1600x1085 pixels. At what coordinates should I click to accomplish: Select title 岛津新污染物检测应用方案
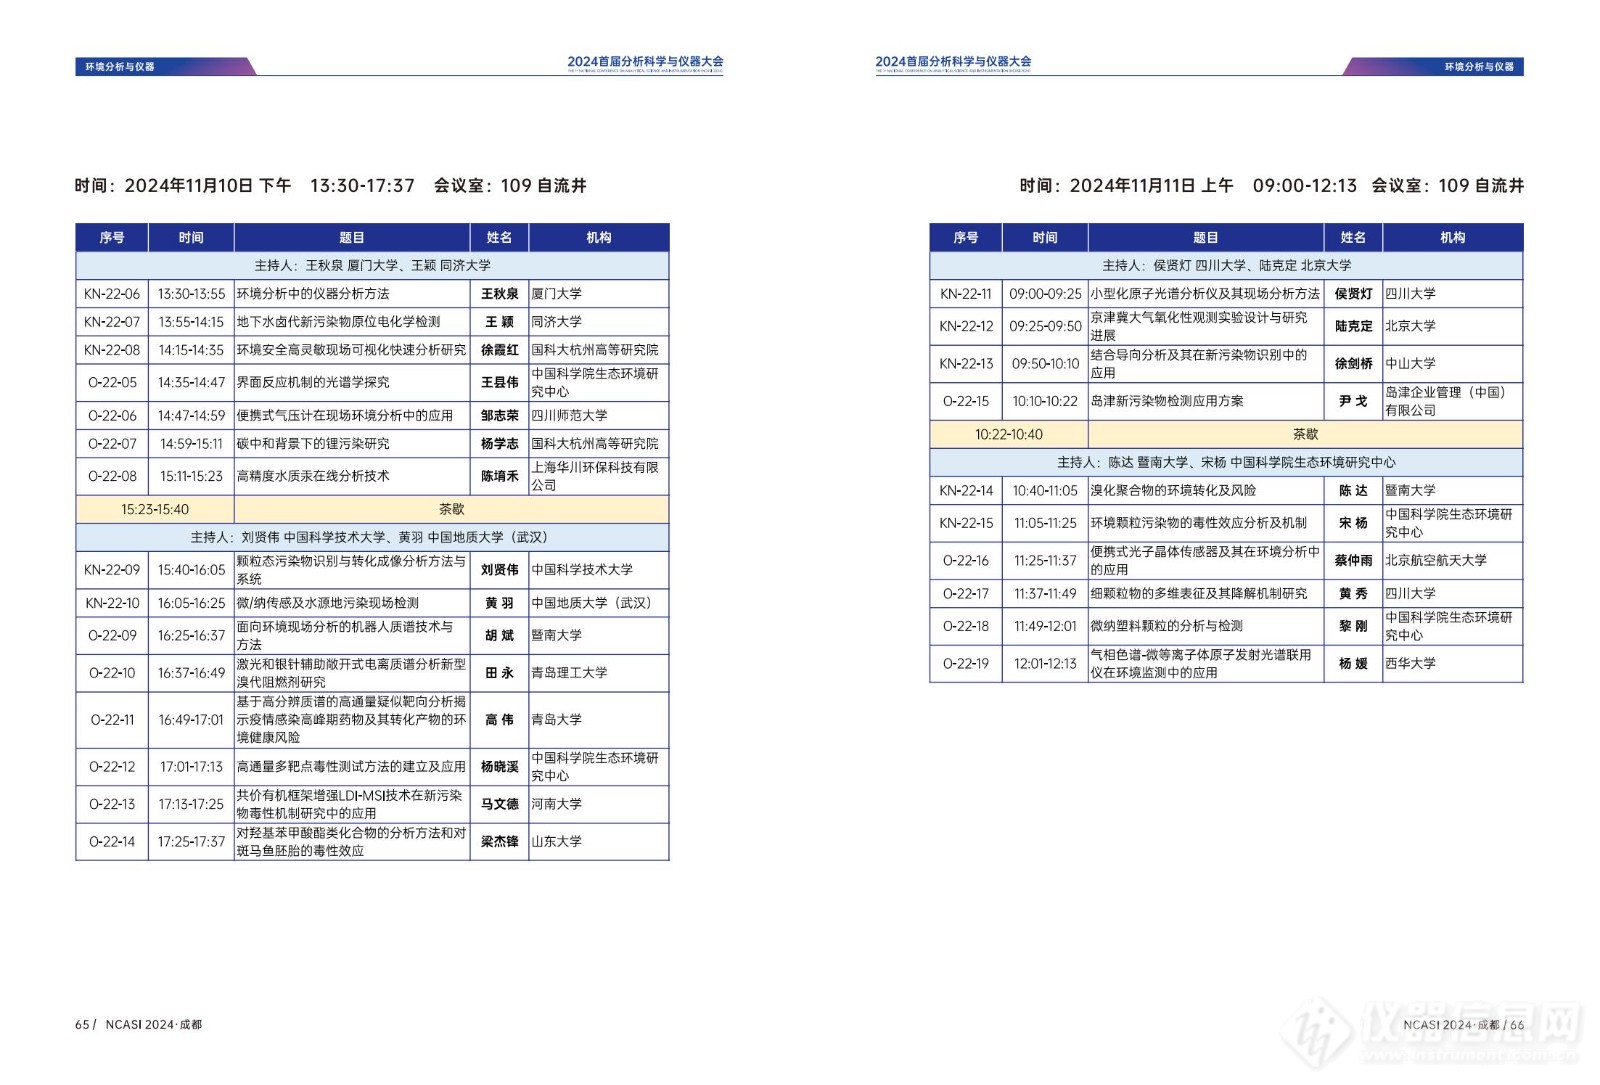(x=1167, y=401)
